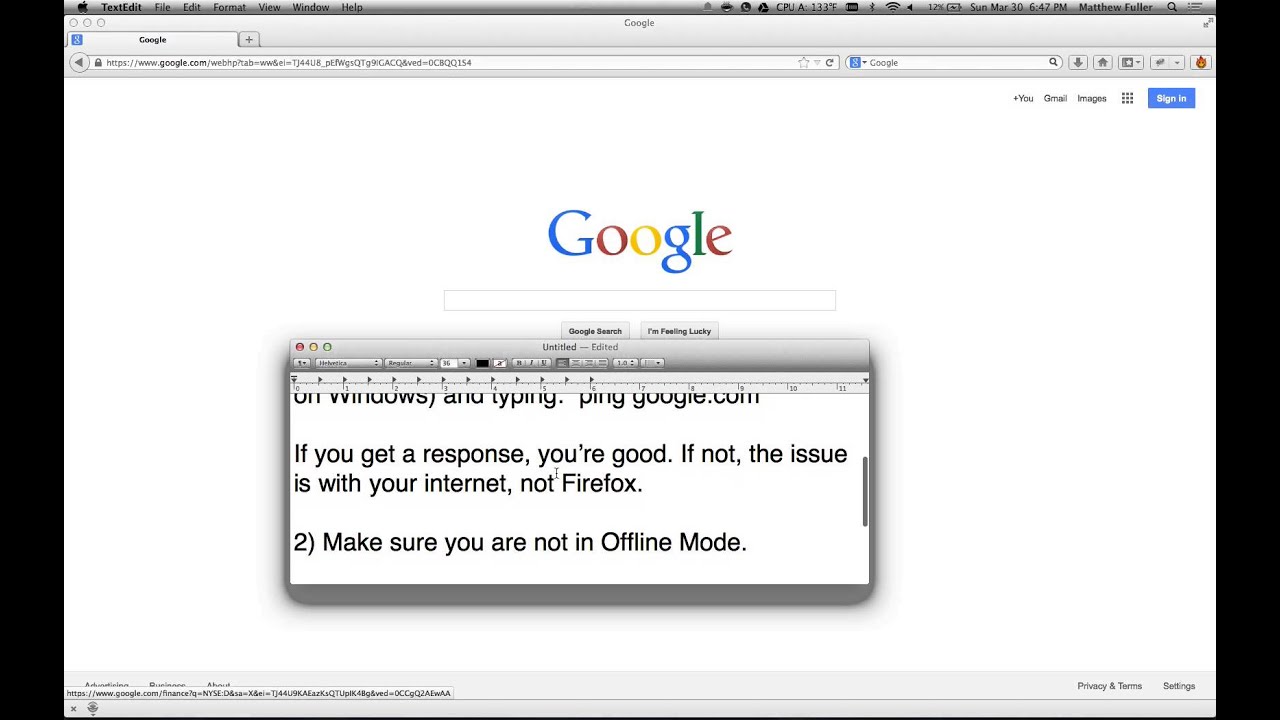The image size is (1280, 720).
Task: Open the +You link
Action: click(x=1023, y=98)
